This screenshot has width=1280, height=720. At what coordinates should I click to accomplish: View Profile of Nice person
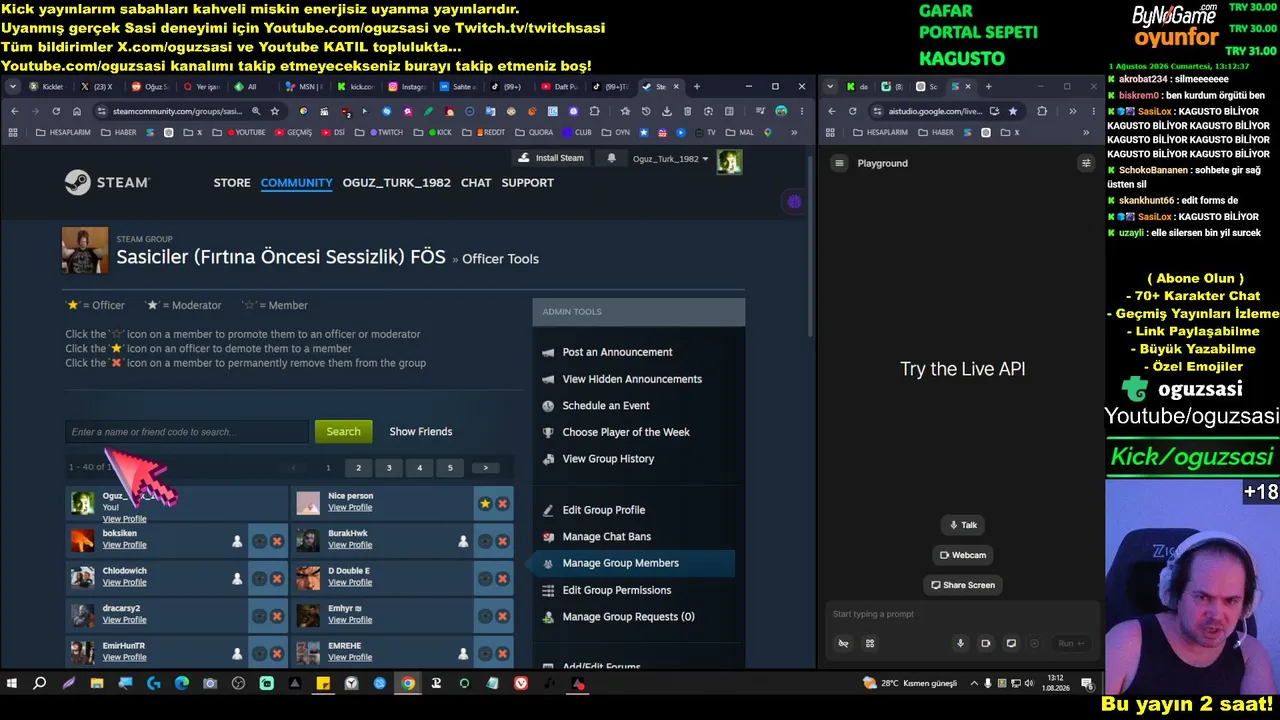(x=350, y=507)
